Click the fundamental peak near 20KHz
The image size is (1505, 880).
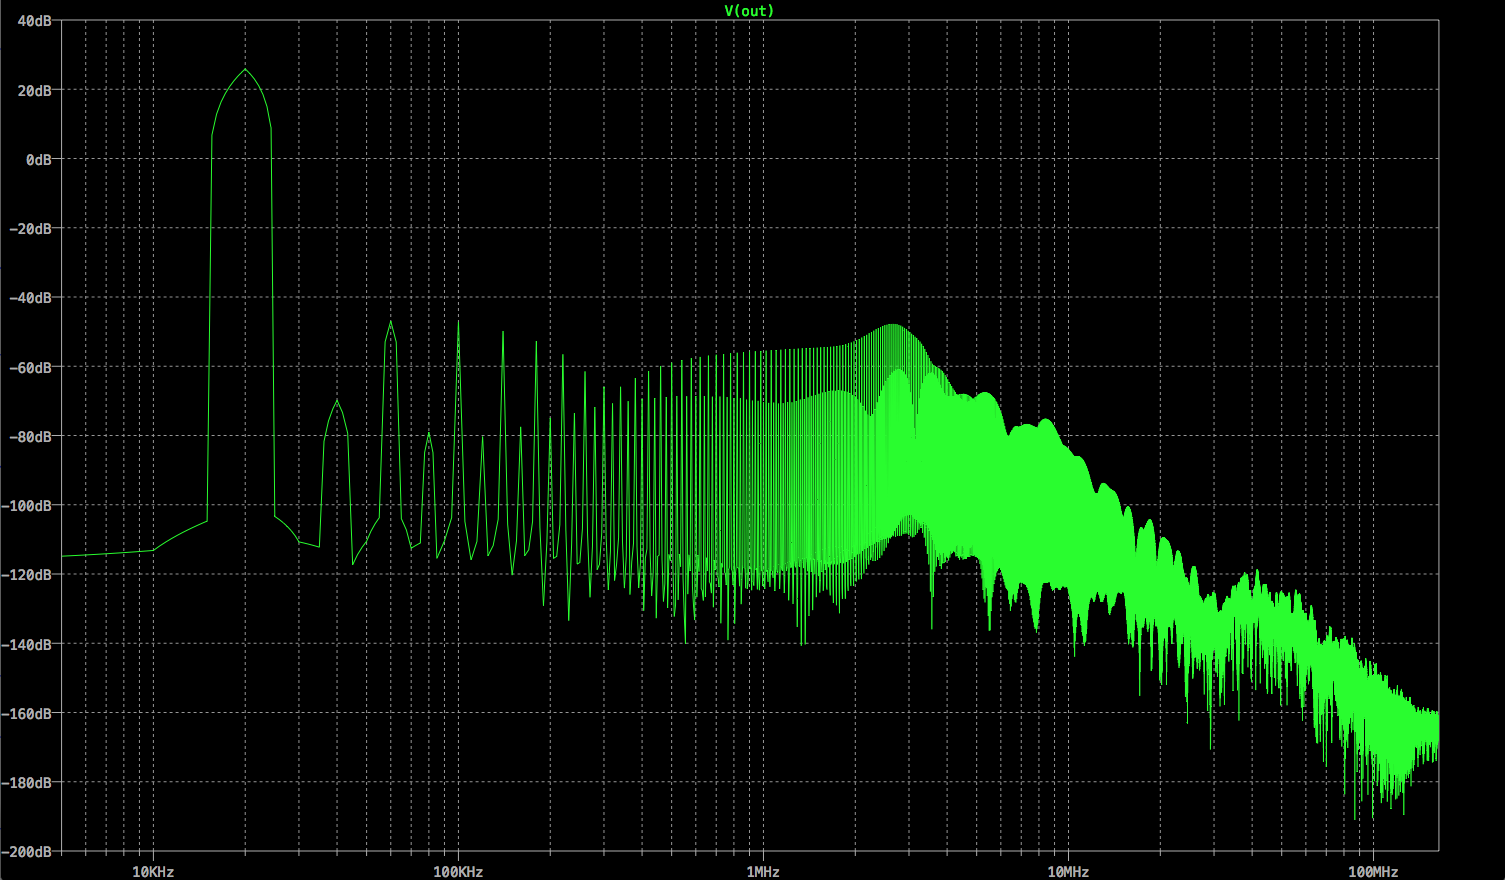245,70
